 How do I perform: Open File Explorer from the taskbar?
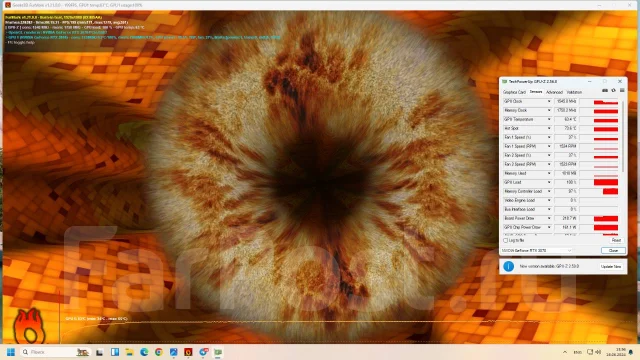[x=129, y=352]
